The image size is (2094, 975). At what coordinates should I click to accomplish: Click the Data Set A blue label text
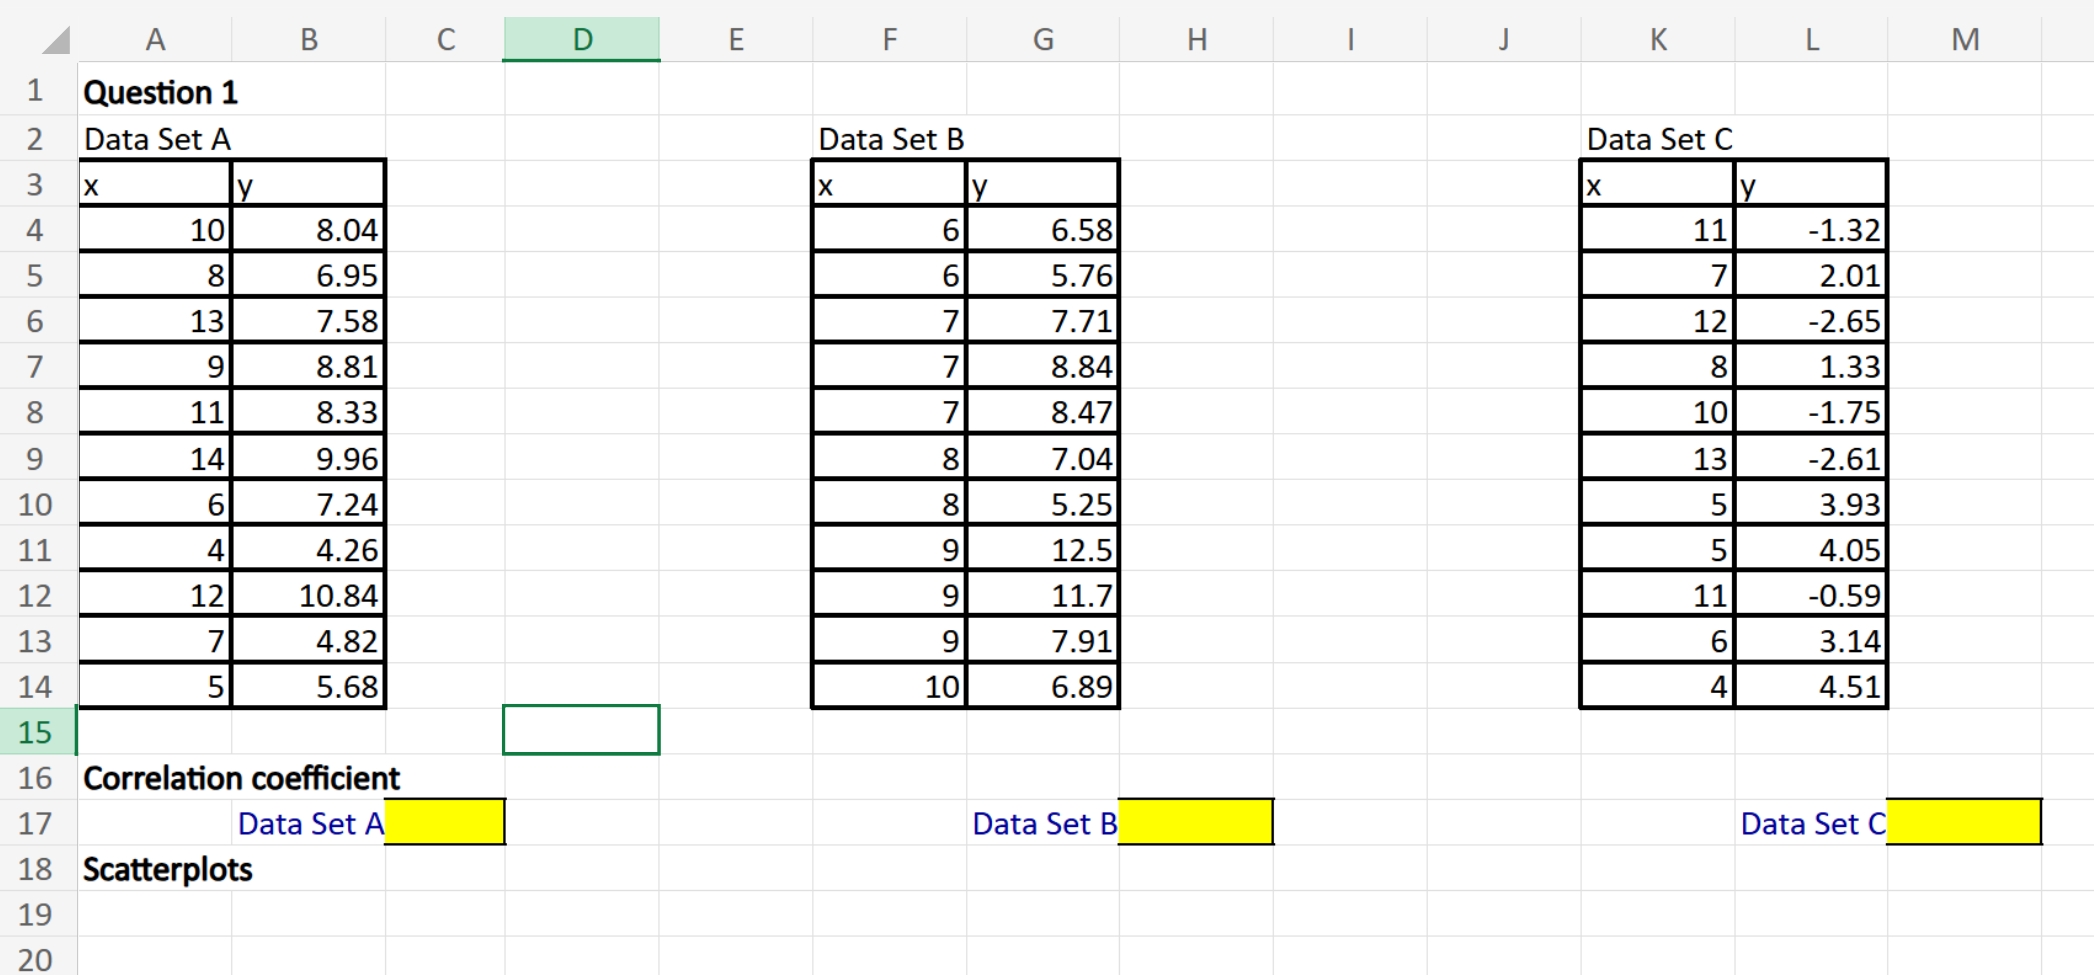click(x=309, y=823)
